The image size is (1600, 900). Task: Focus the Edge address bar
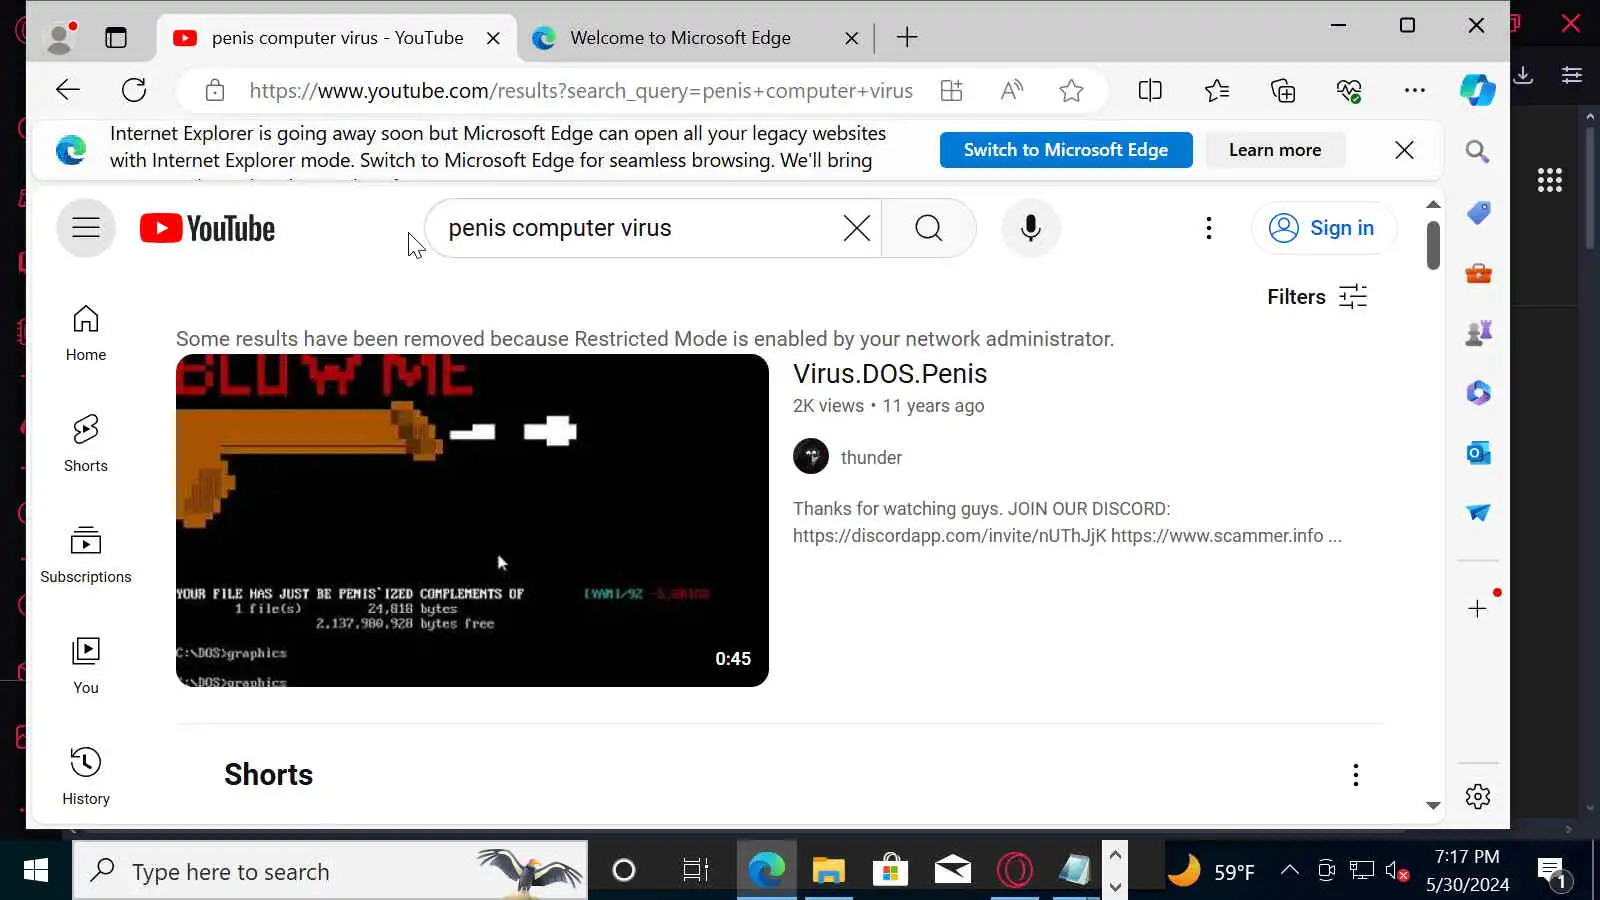[x=580, y=91]
